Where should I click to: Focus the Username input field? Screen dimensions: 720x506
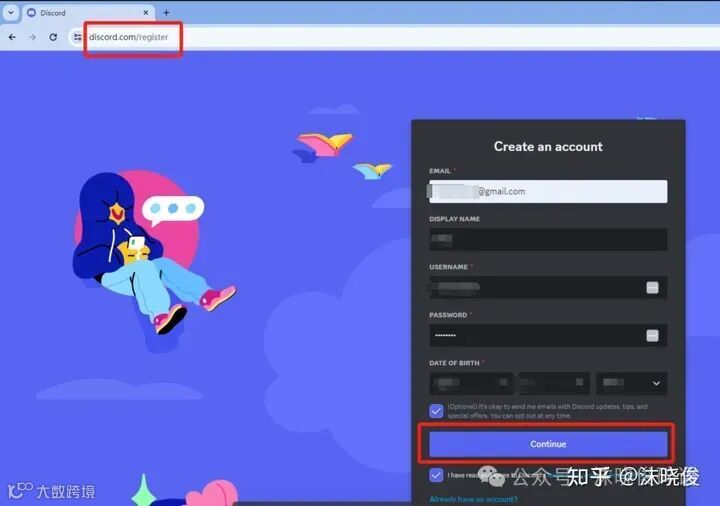tap(548, 287)
